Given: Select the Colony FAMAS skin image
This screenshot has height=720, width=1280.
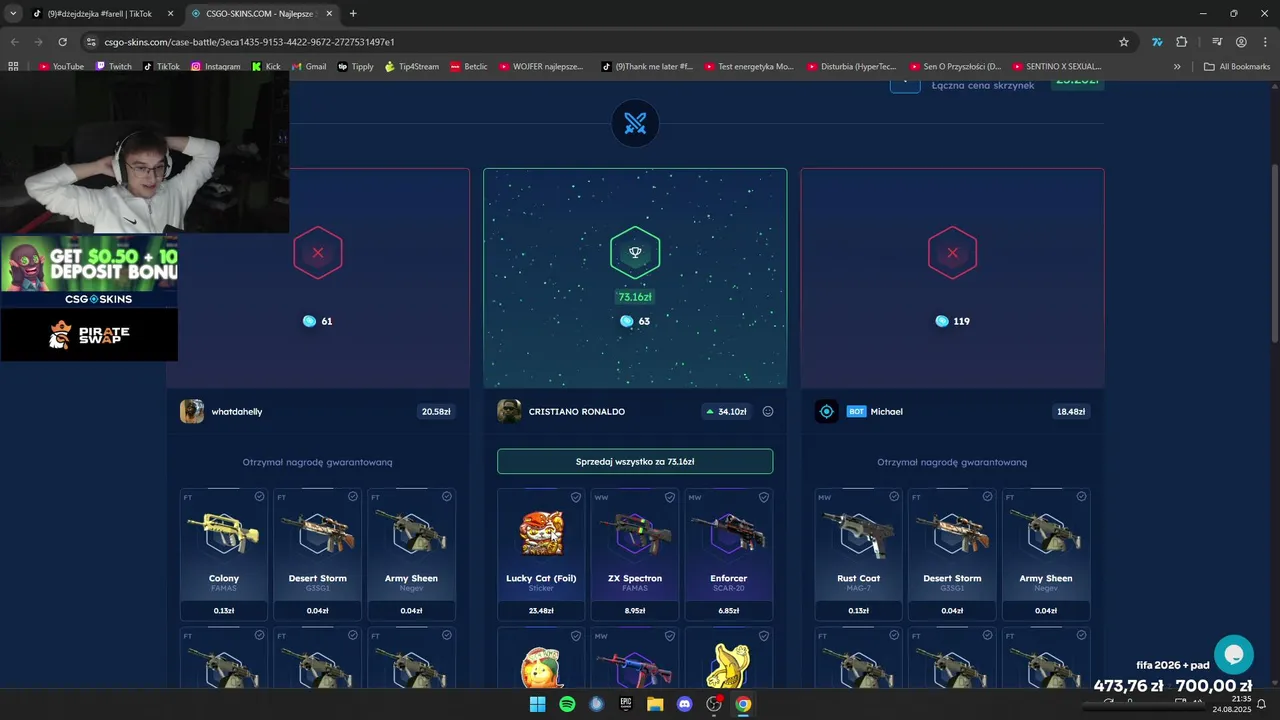Looking at the screenshot, I should coord(224,533).
